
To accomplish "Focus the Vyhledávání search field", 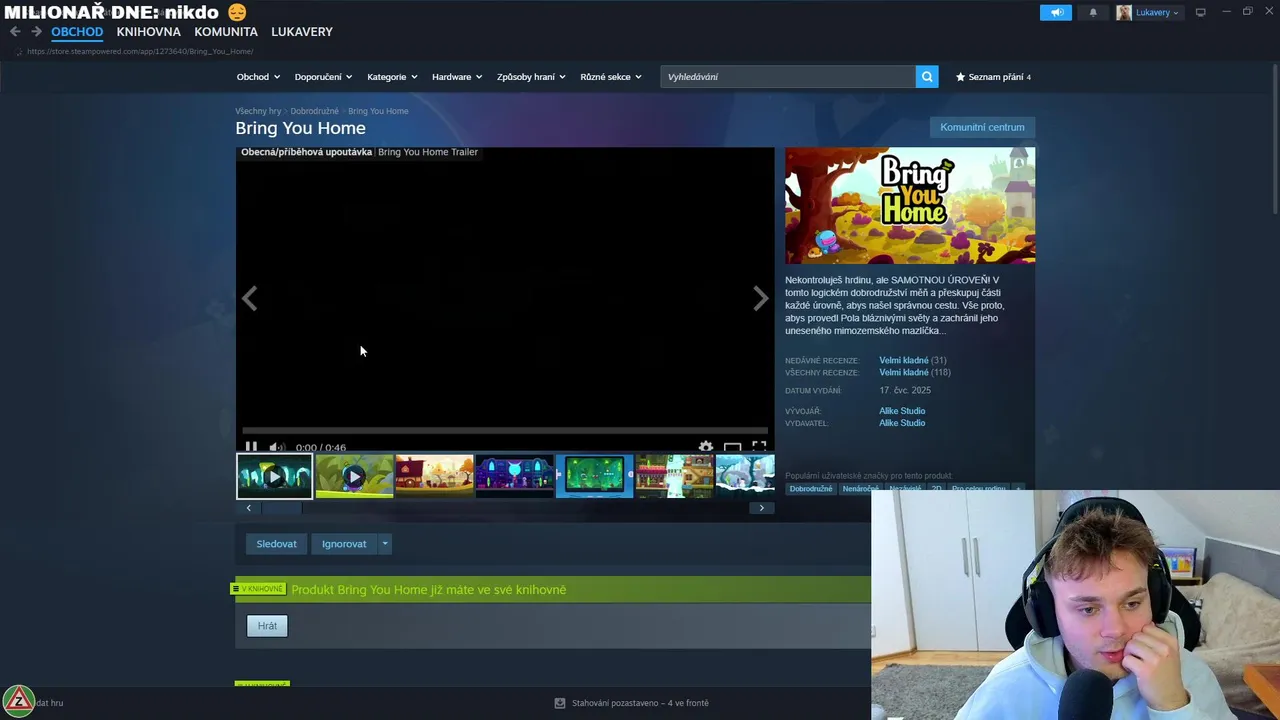I will click(x=788, y=77).
